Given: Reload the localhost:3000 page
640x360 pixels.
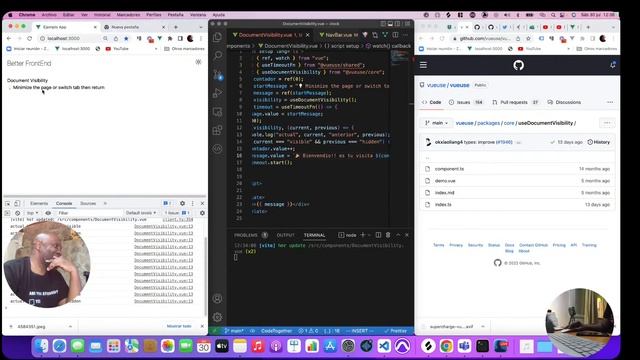Looking at the screenshot, I should [29, 38].
